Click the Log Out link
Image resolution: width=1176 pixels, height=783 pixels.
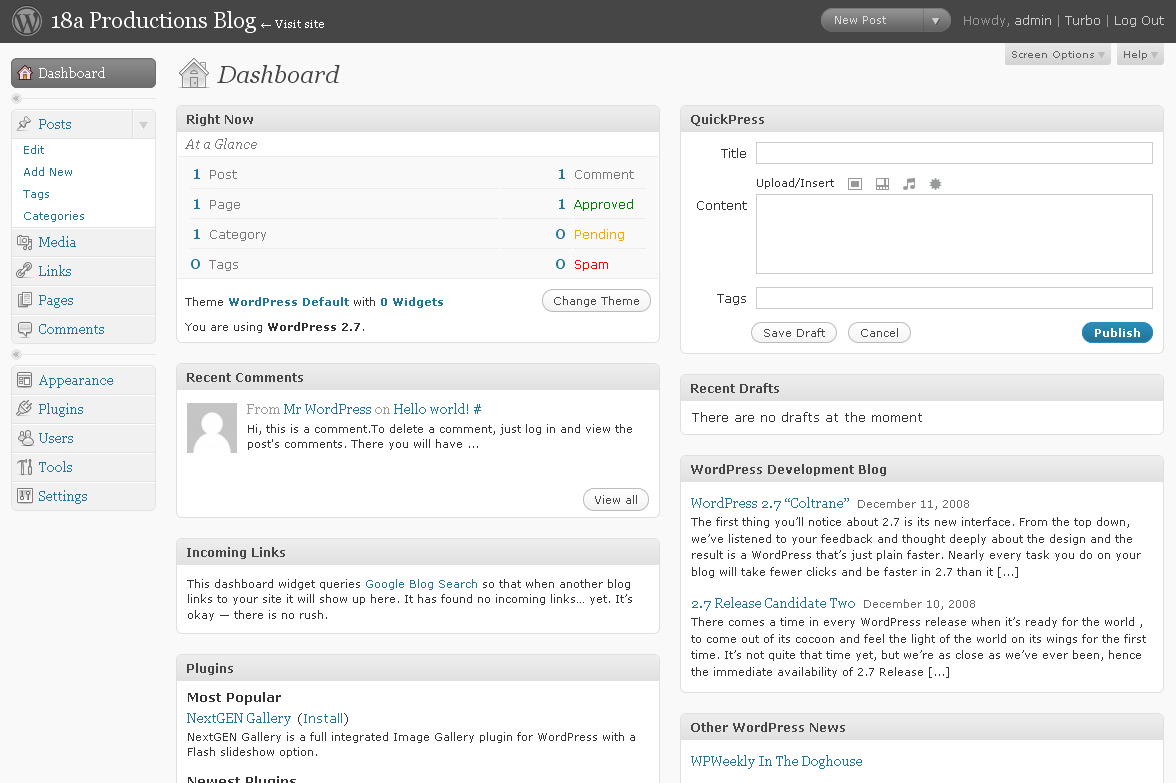(x=1138, y=20)
